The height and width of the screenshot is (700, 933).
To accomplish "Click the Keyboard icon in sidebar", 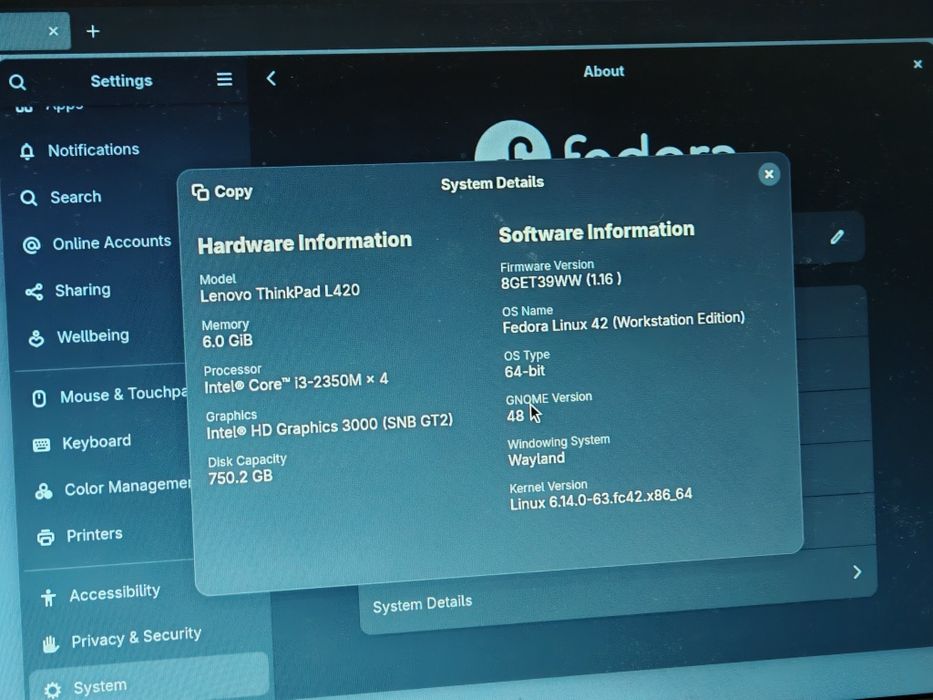I will coord(42,445).
